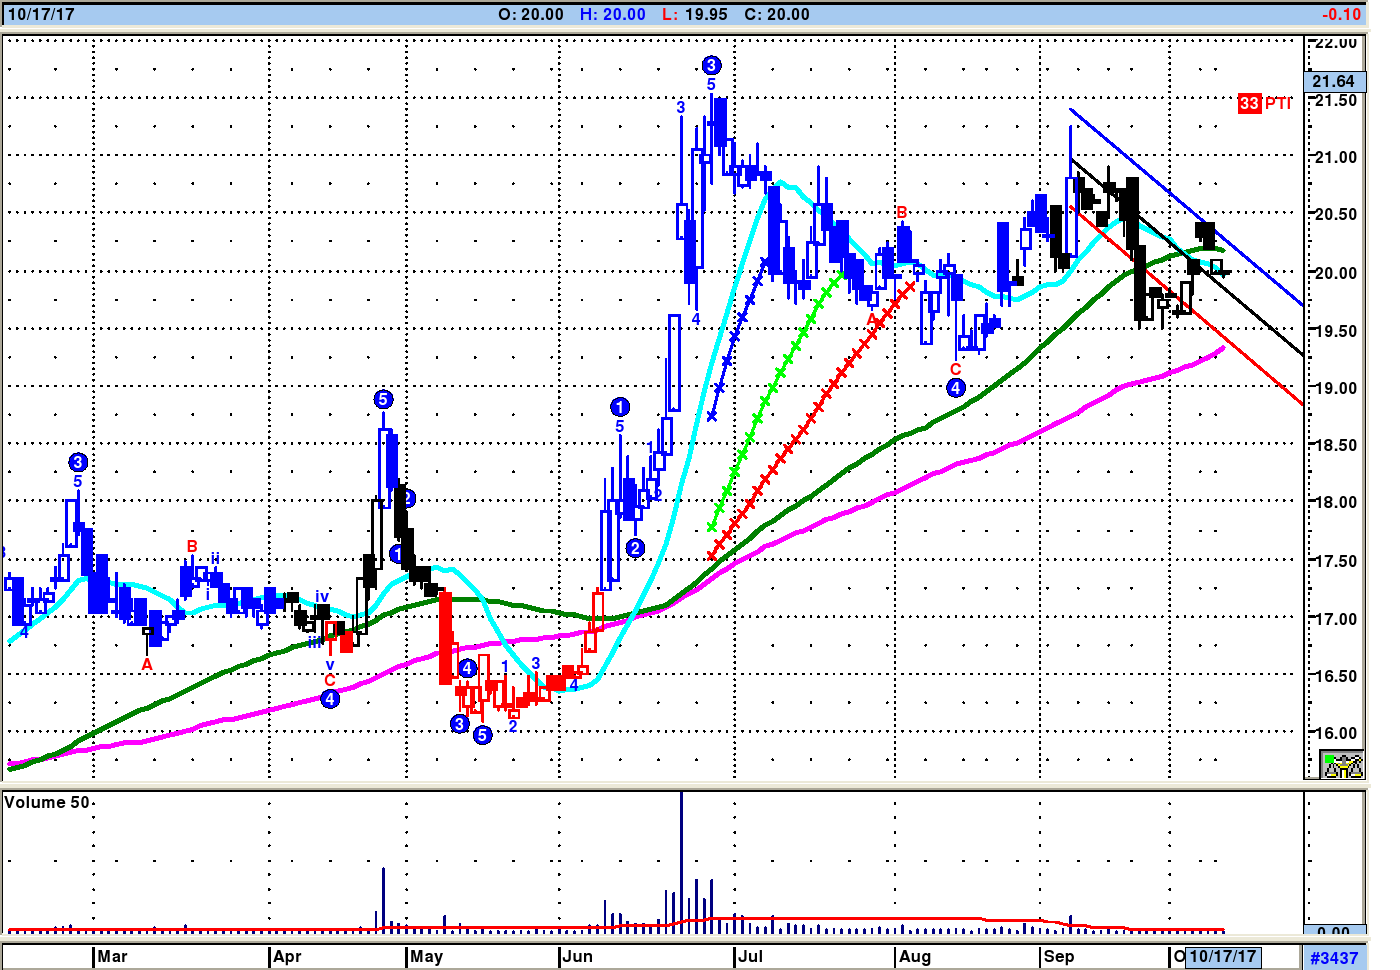
Task: Click the #3437 bar count box
Action: [x=1334, y=958]
